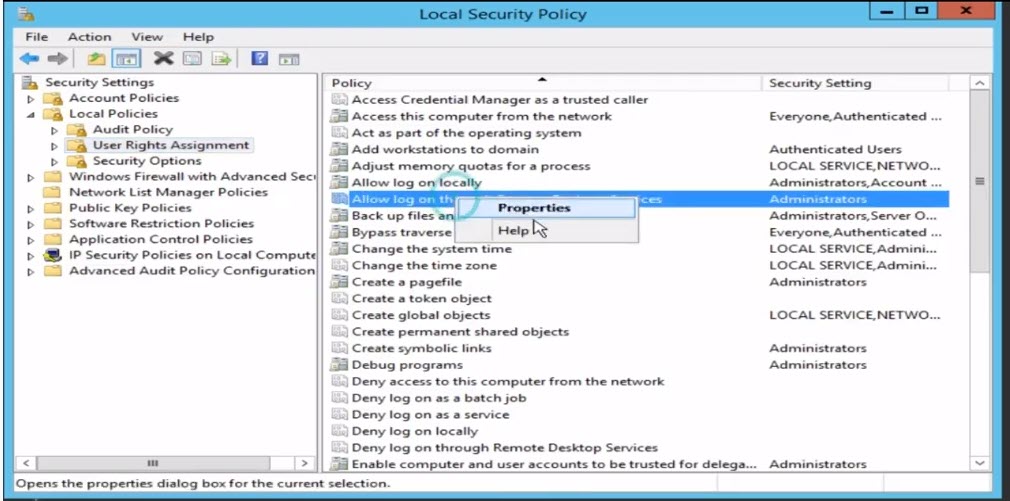The width and height of the screenshot is (1010, 501).
Task: Click the Export List toolbar icon
Action: [x=222, y=59]
